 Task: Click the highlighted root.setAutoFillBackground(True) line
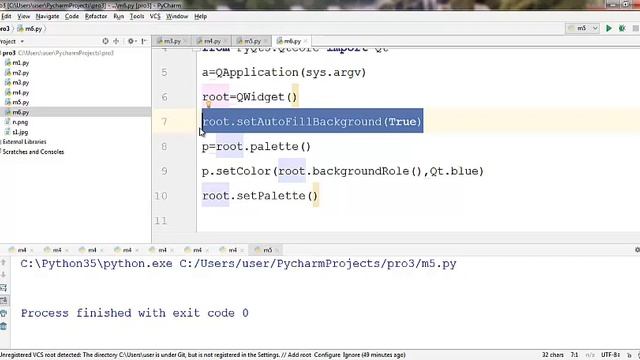point(312,122)
